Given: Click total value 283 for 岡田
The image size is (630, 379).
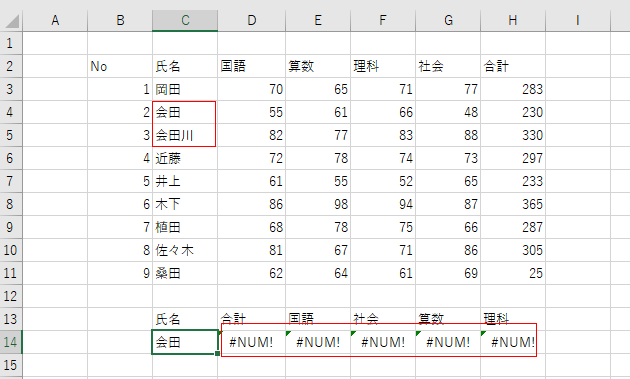Looking at the screenshot, I should (513, 89).
